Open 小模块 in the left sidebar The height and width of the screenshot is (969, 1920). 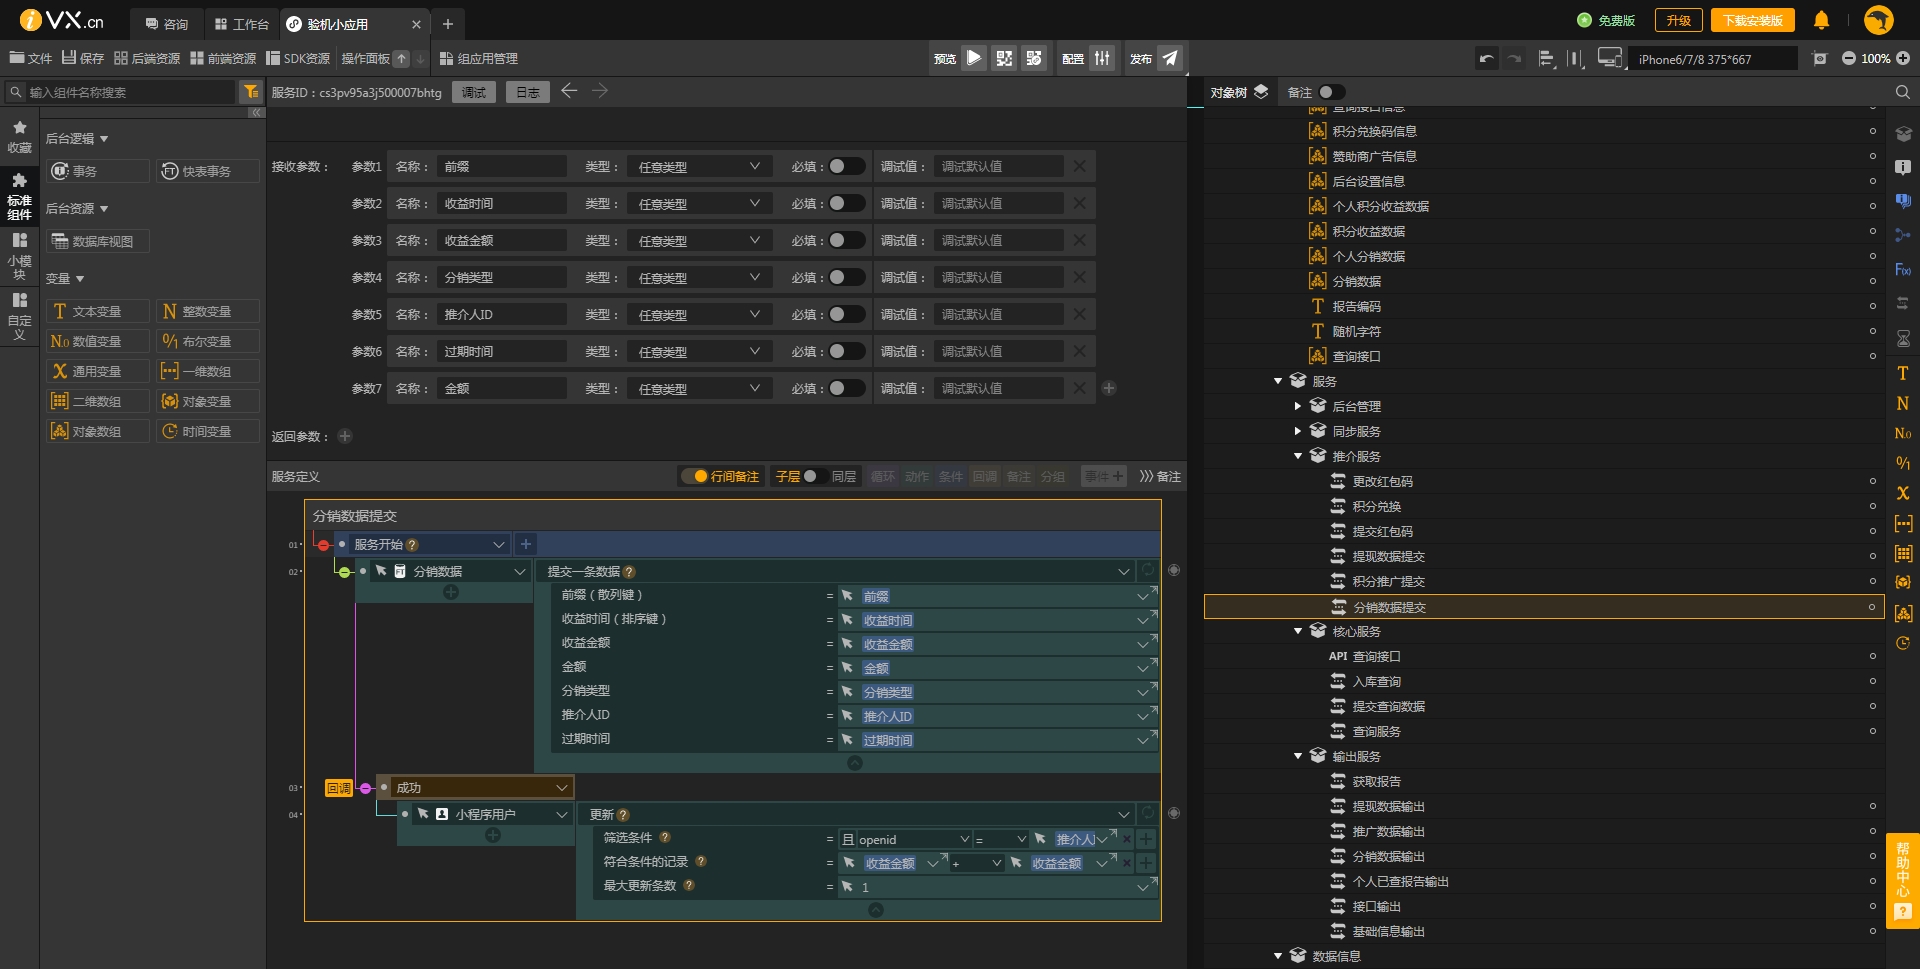click(19, 256)
